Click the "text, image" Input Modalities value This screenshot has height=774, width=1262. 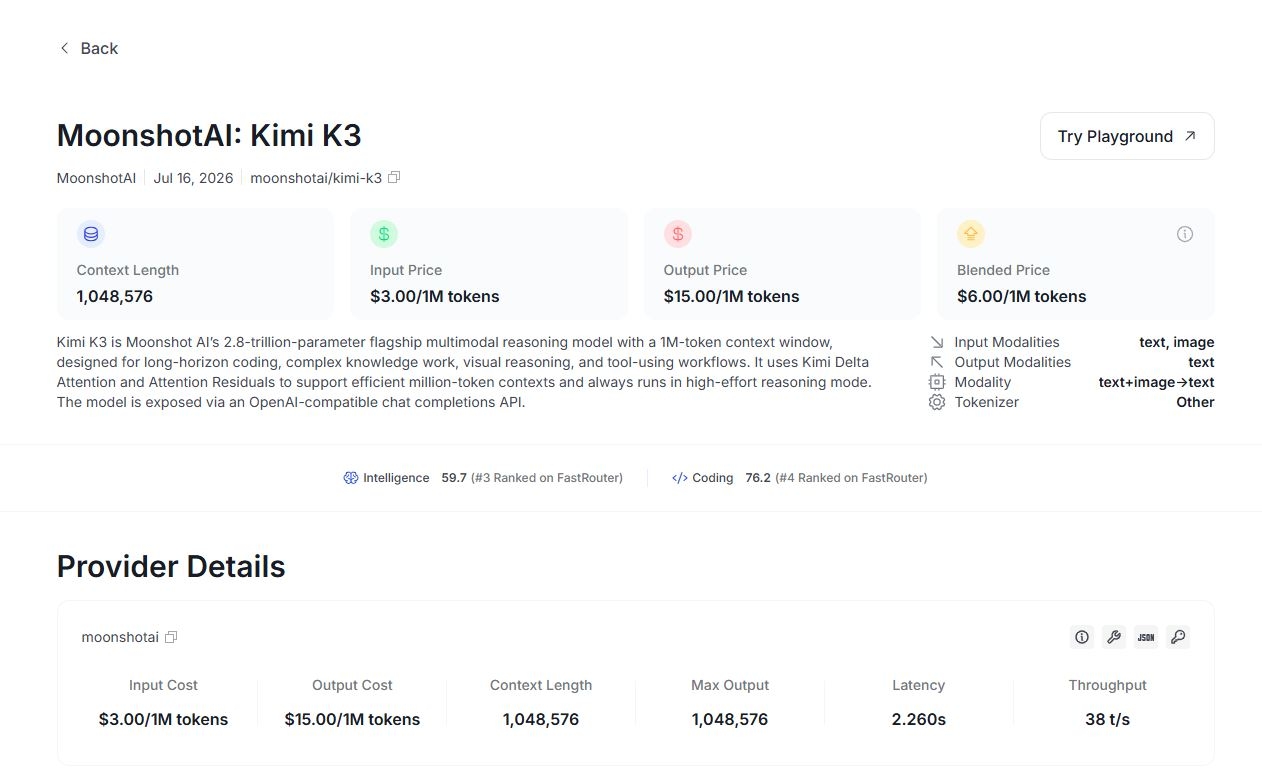1177,342
